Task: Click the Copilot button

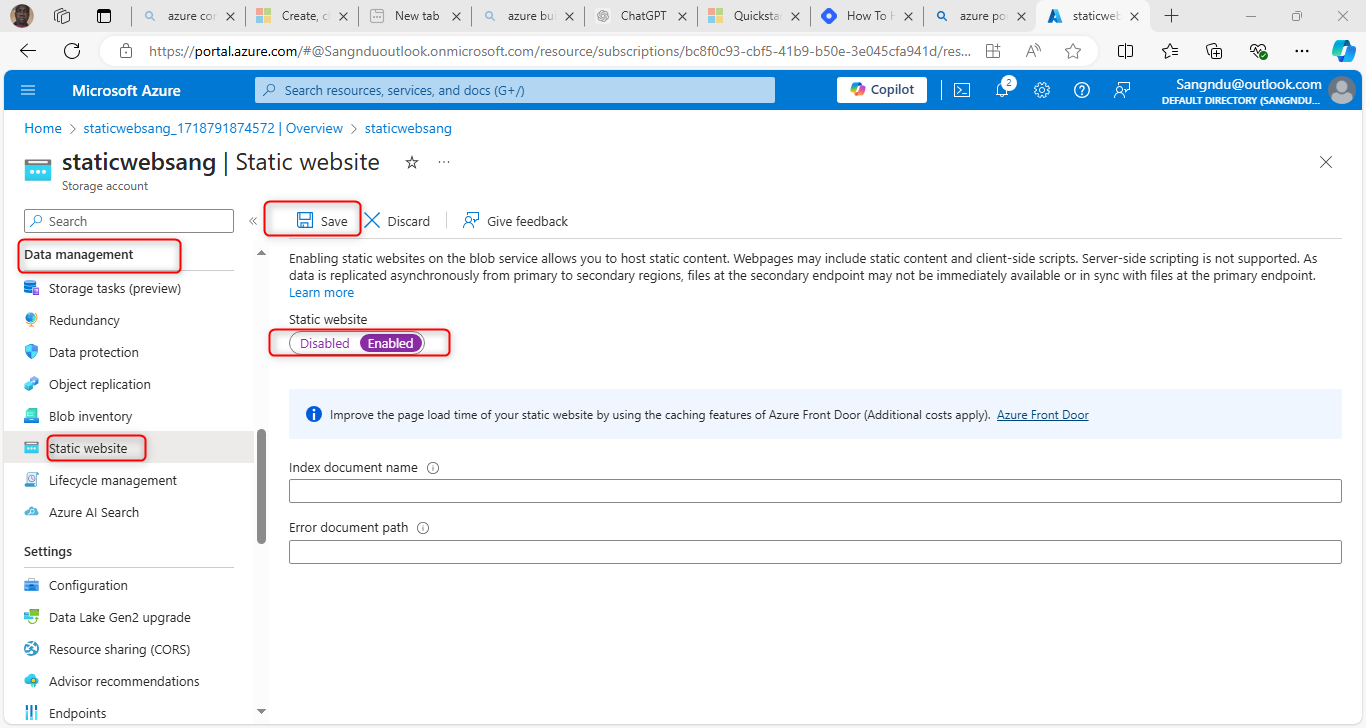Action: coord(882,90)
